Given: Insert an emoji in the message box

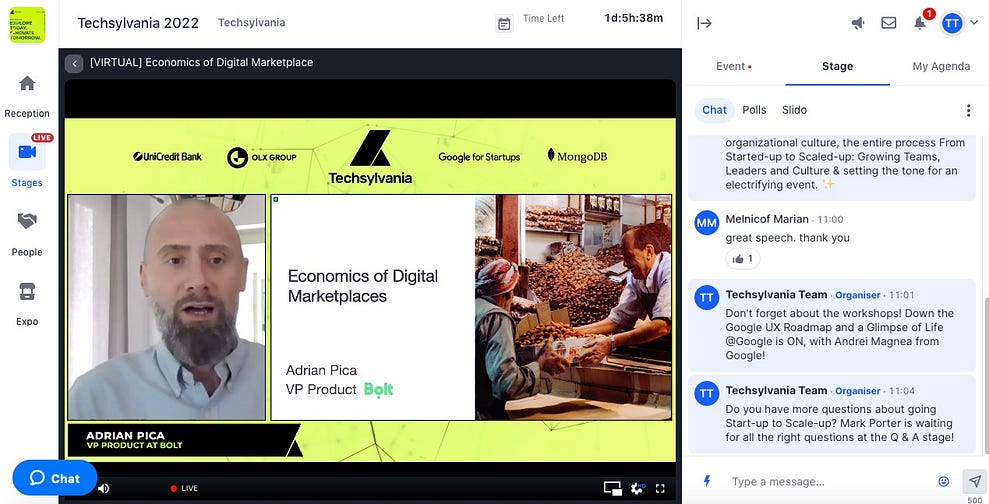Looking at the screenshot, I should [943, 481].
